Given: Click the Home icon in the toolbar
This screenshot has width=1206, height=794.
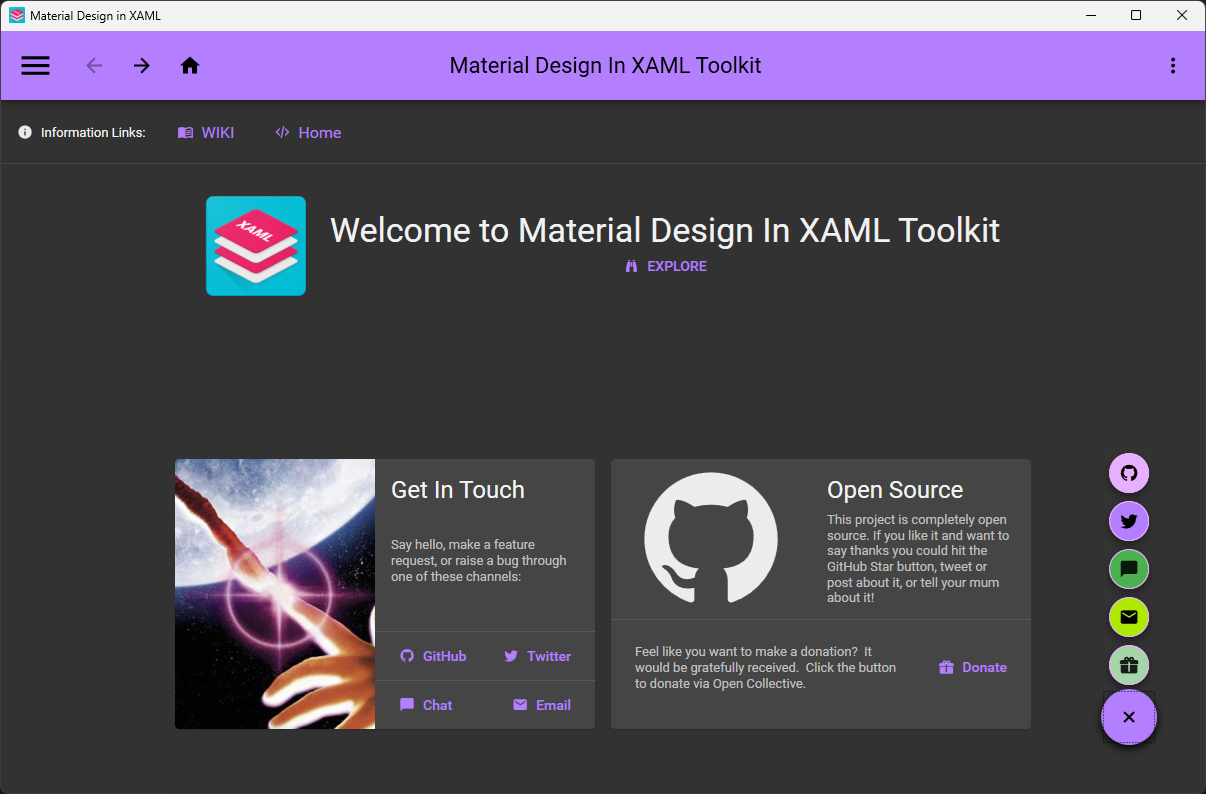Looking at the screenshot, I should [190, 66].
